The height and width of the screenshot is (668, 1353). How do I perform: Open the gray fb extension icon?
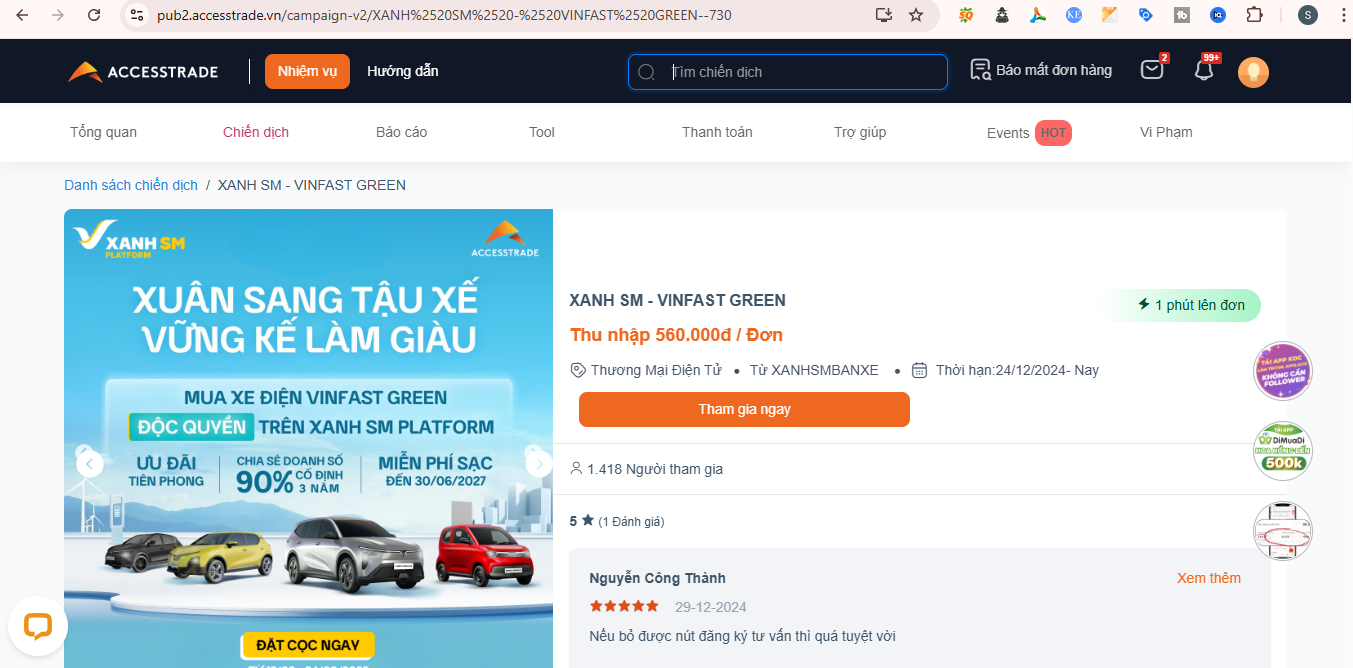coord(1182,15)
